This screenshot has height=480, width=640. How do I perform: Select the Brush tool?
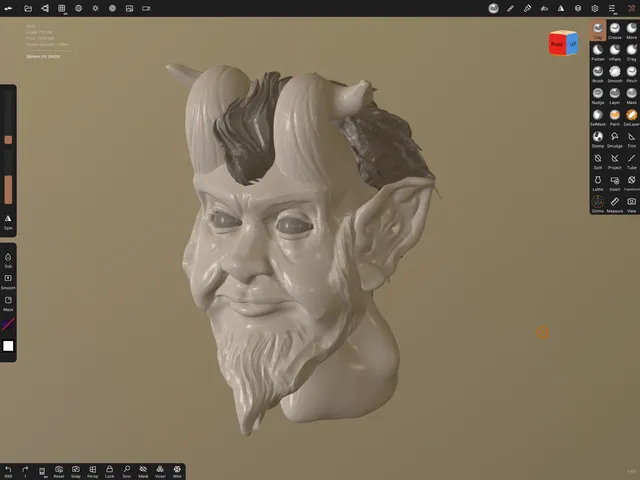598,74
